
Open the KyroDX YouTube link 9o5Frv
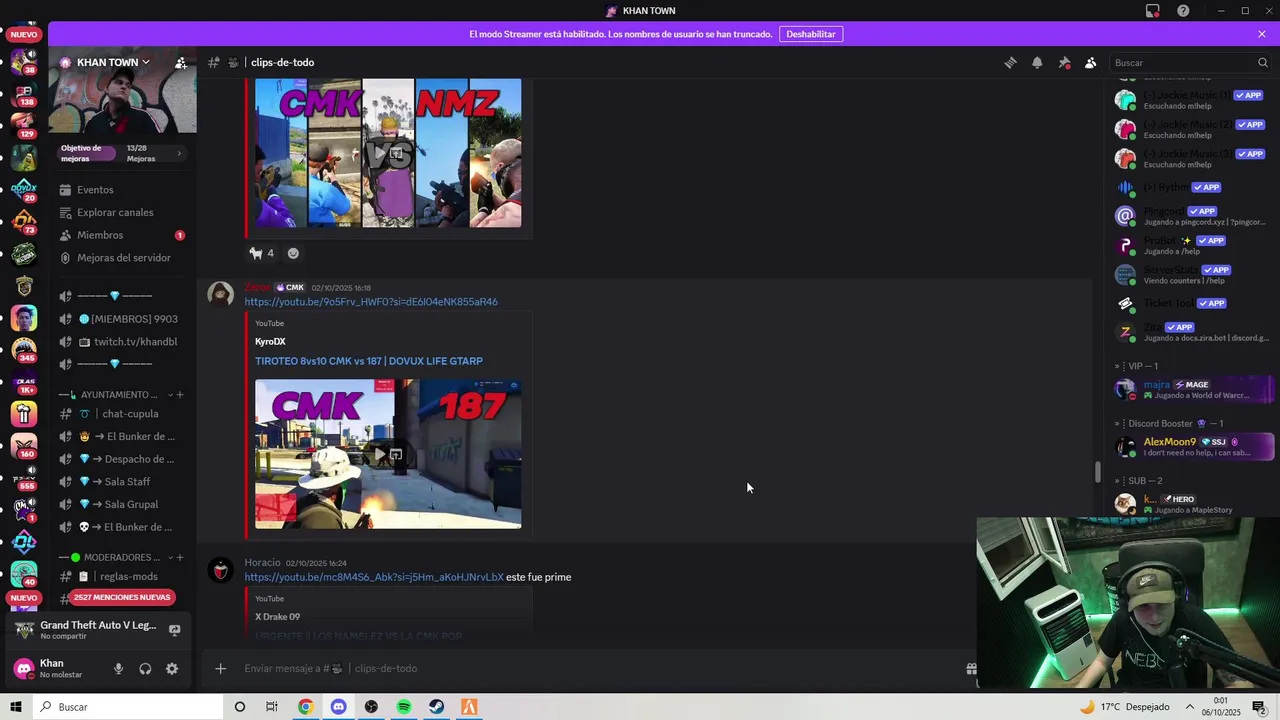coord(371,302)
